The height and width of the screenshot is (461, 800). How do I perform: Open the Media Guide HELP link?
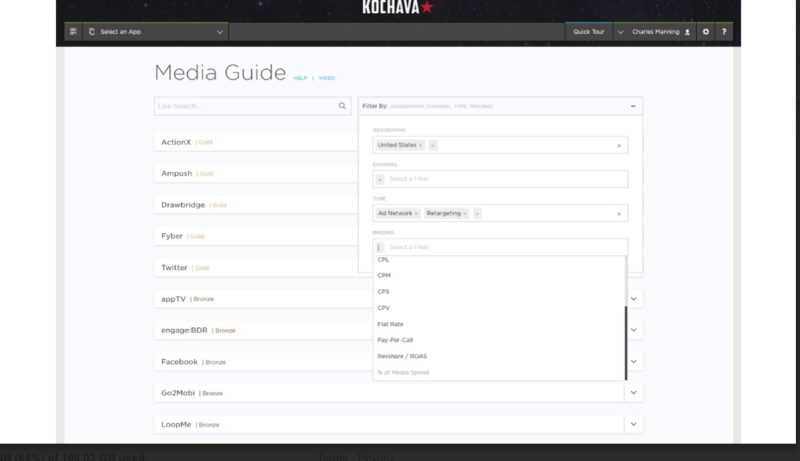300,78
